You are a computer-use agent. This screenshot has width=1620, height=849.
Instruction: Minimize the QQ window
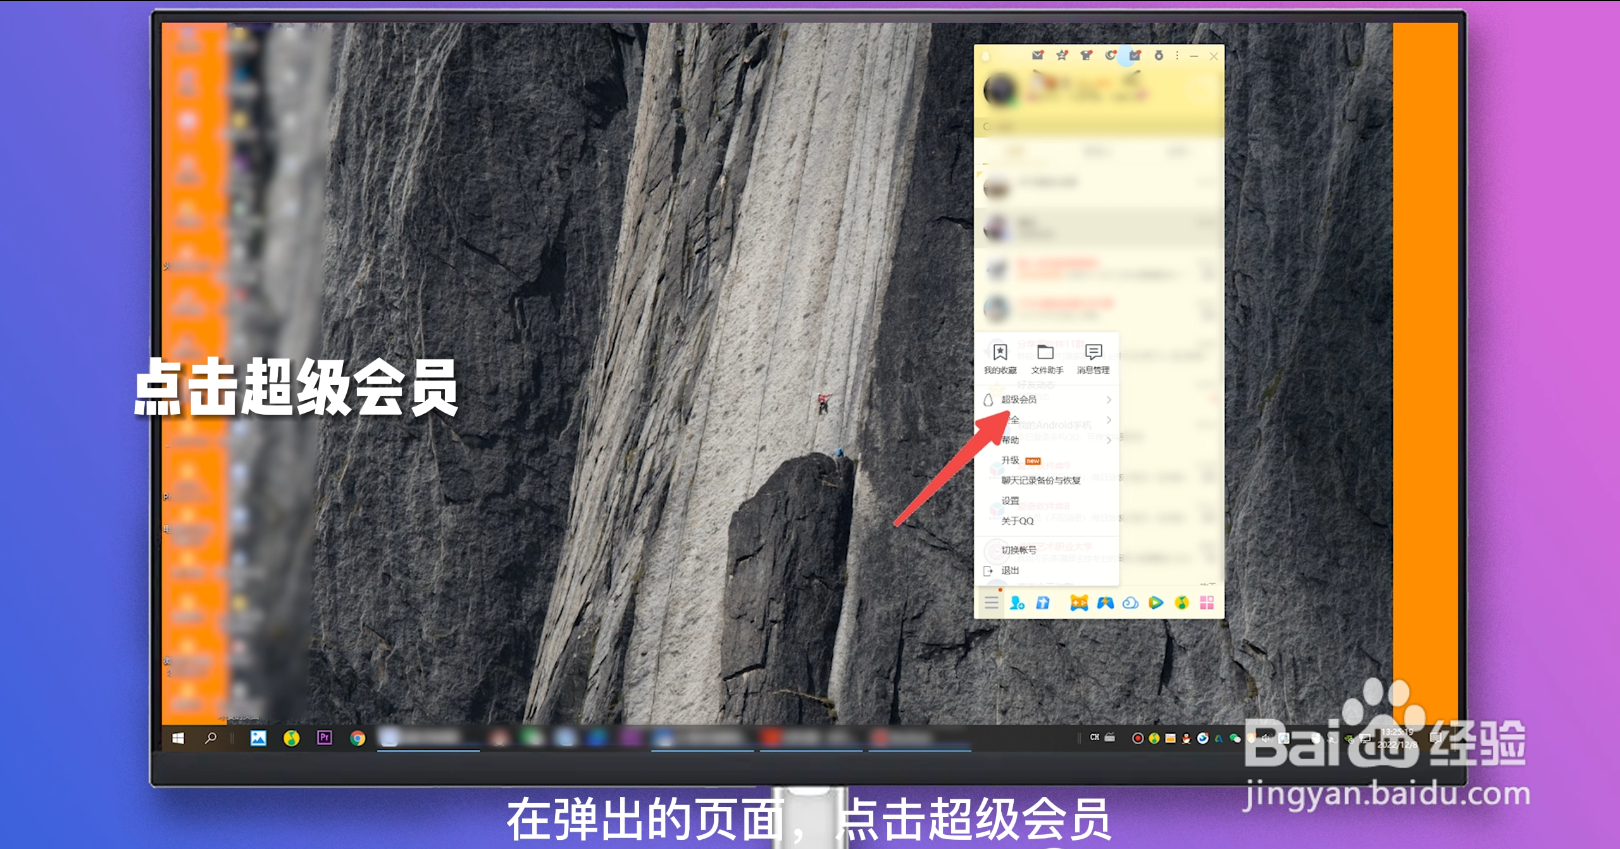coord(1194,56)
